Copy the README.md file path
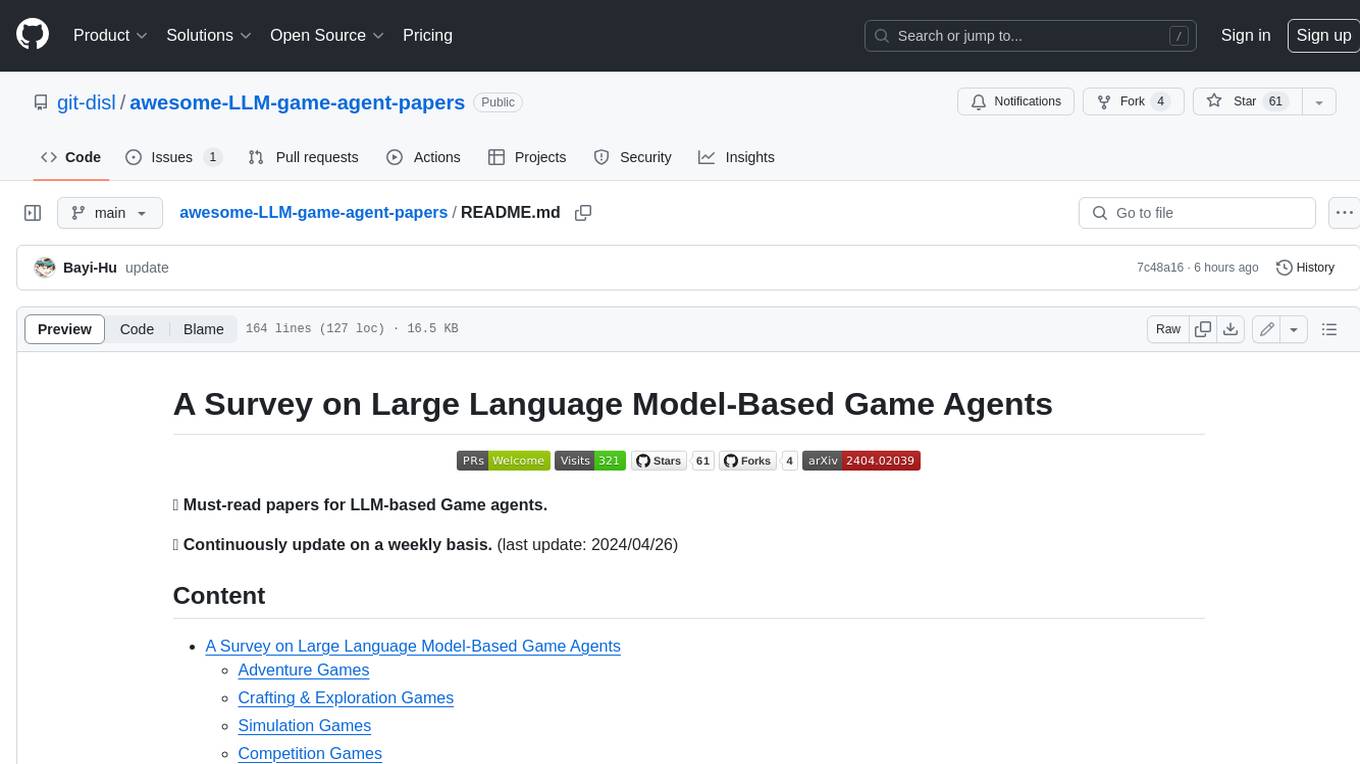Image resolution: width=1360 pixels, height=764 pixels. tap(583, 213)
